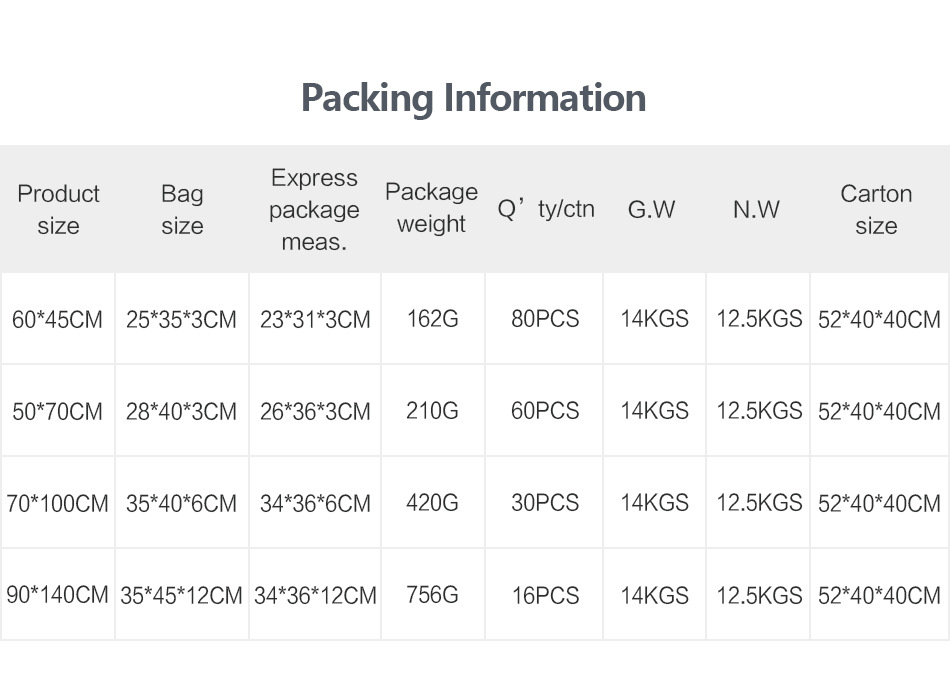The height and width of the screenshot is (692, 950).
Task: Click the 16PCS quantity cell
Action: (545, 595)
